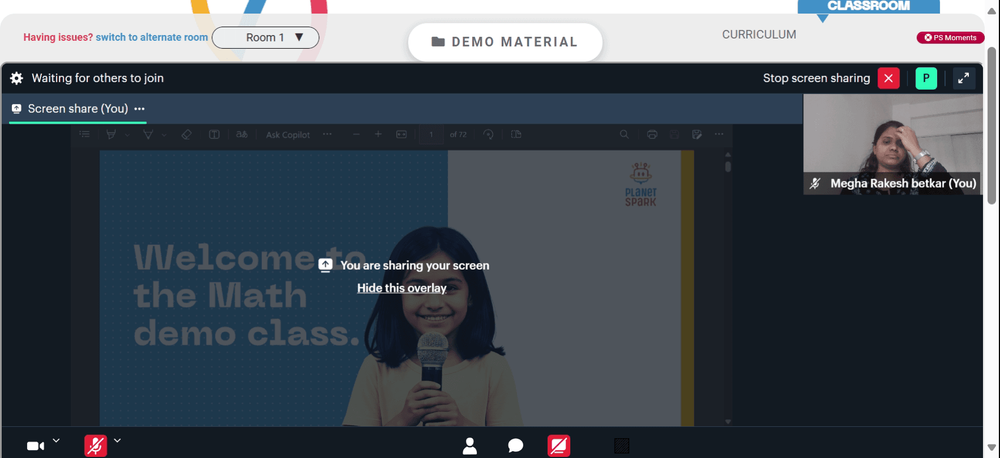
Task: Open the Room 1 dropdown
Action: [x=265, y=38]
